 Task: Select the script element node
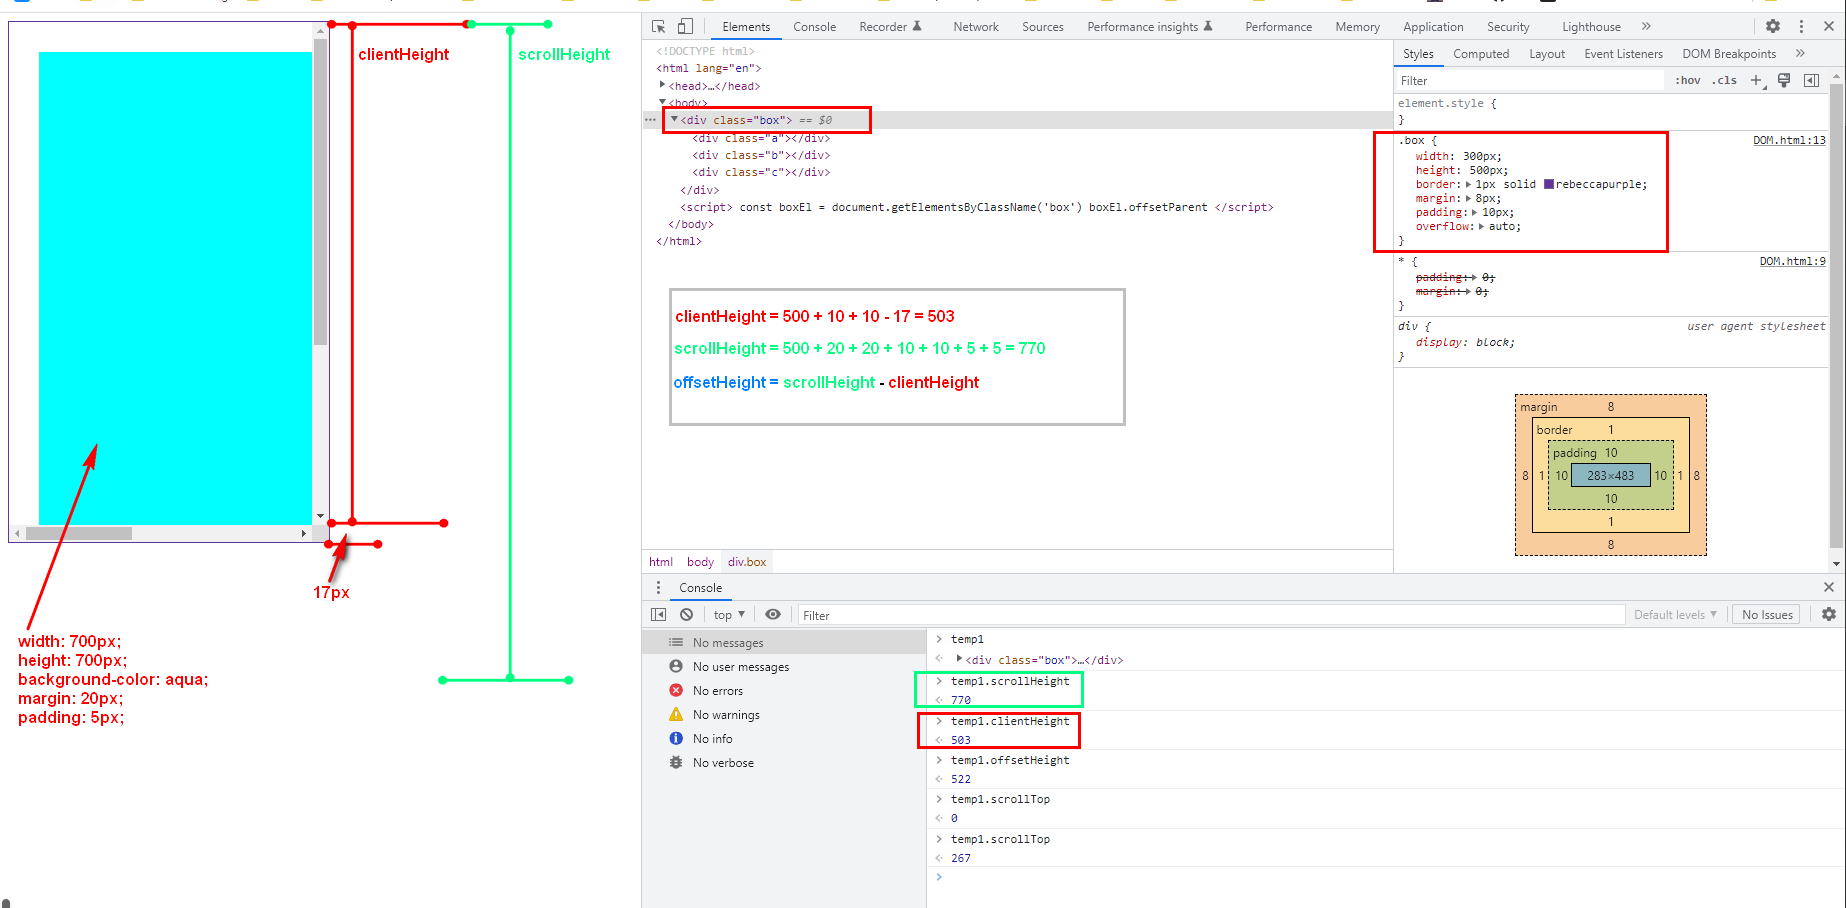pyautogui.click(x=976, y=207)
